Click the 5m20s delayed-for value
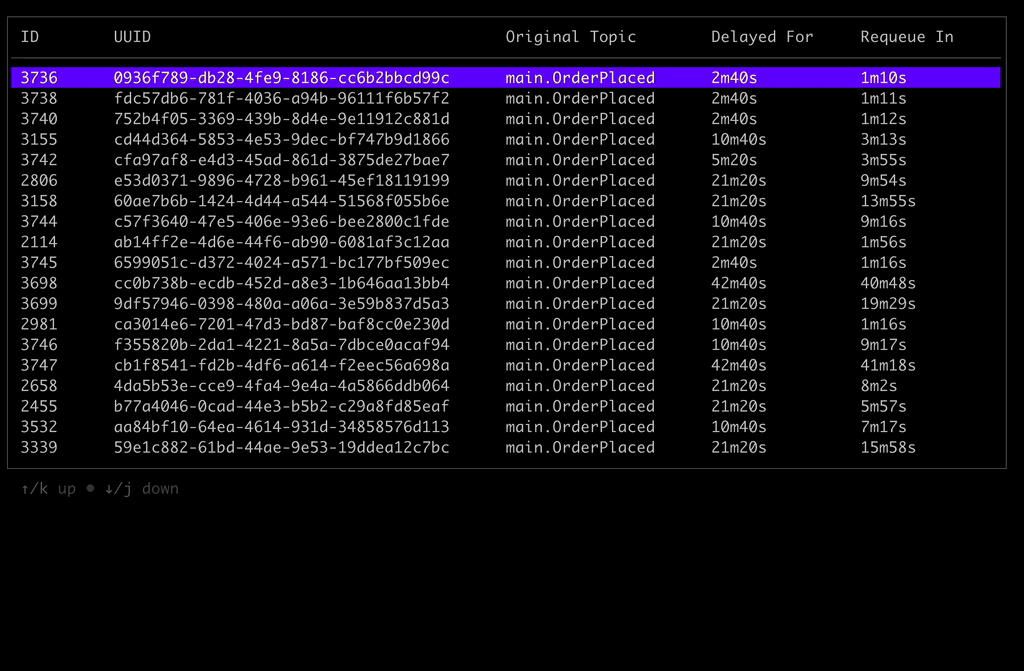 734,160
